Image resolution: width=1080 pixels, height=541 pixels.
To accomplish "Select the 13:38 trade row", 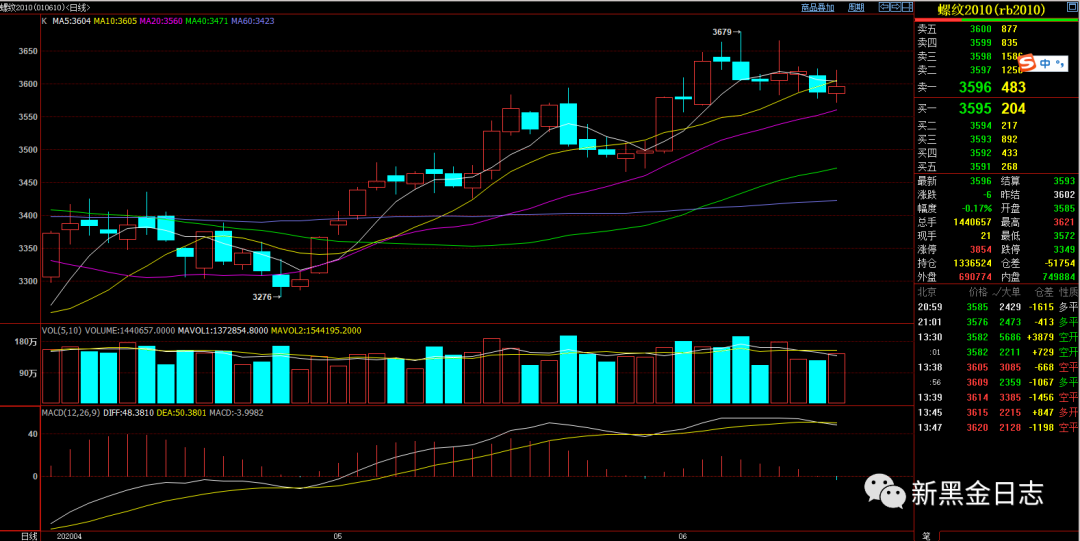I will [997, 367].
